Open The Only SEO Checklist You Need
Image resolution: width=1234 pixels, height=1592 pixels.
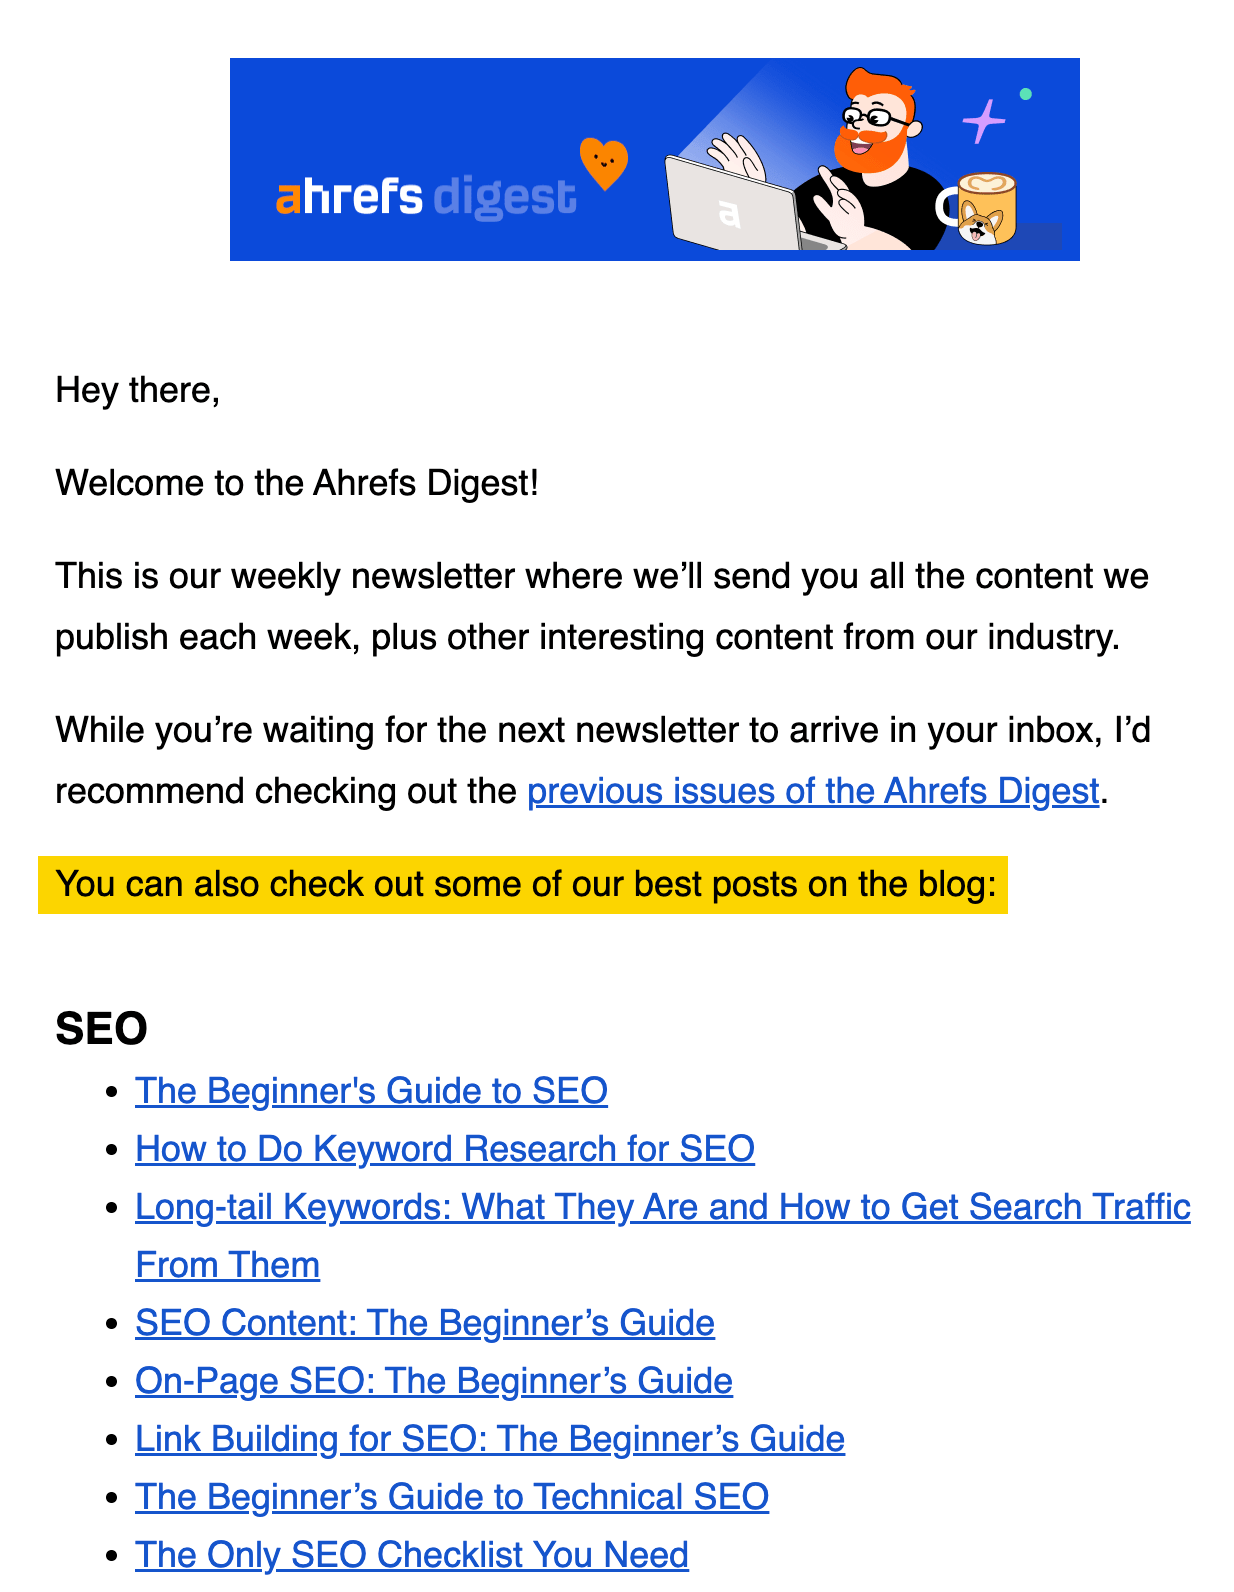[412, 1555]
